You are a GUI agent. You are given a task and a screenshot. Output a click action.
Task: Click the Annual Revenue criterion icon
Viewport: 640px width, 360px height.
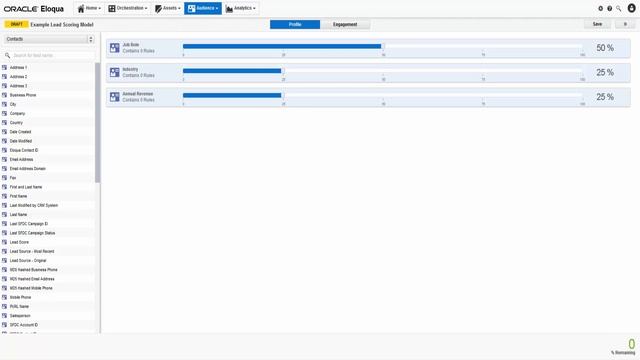(115, 97)
